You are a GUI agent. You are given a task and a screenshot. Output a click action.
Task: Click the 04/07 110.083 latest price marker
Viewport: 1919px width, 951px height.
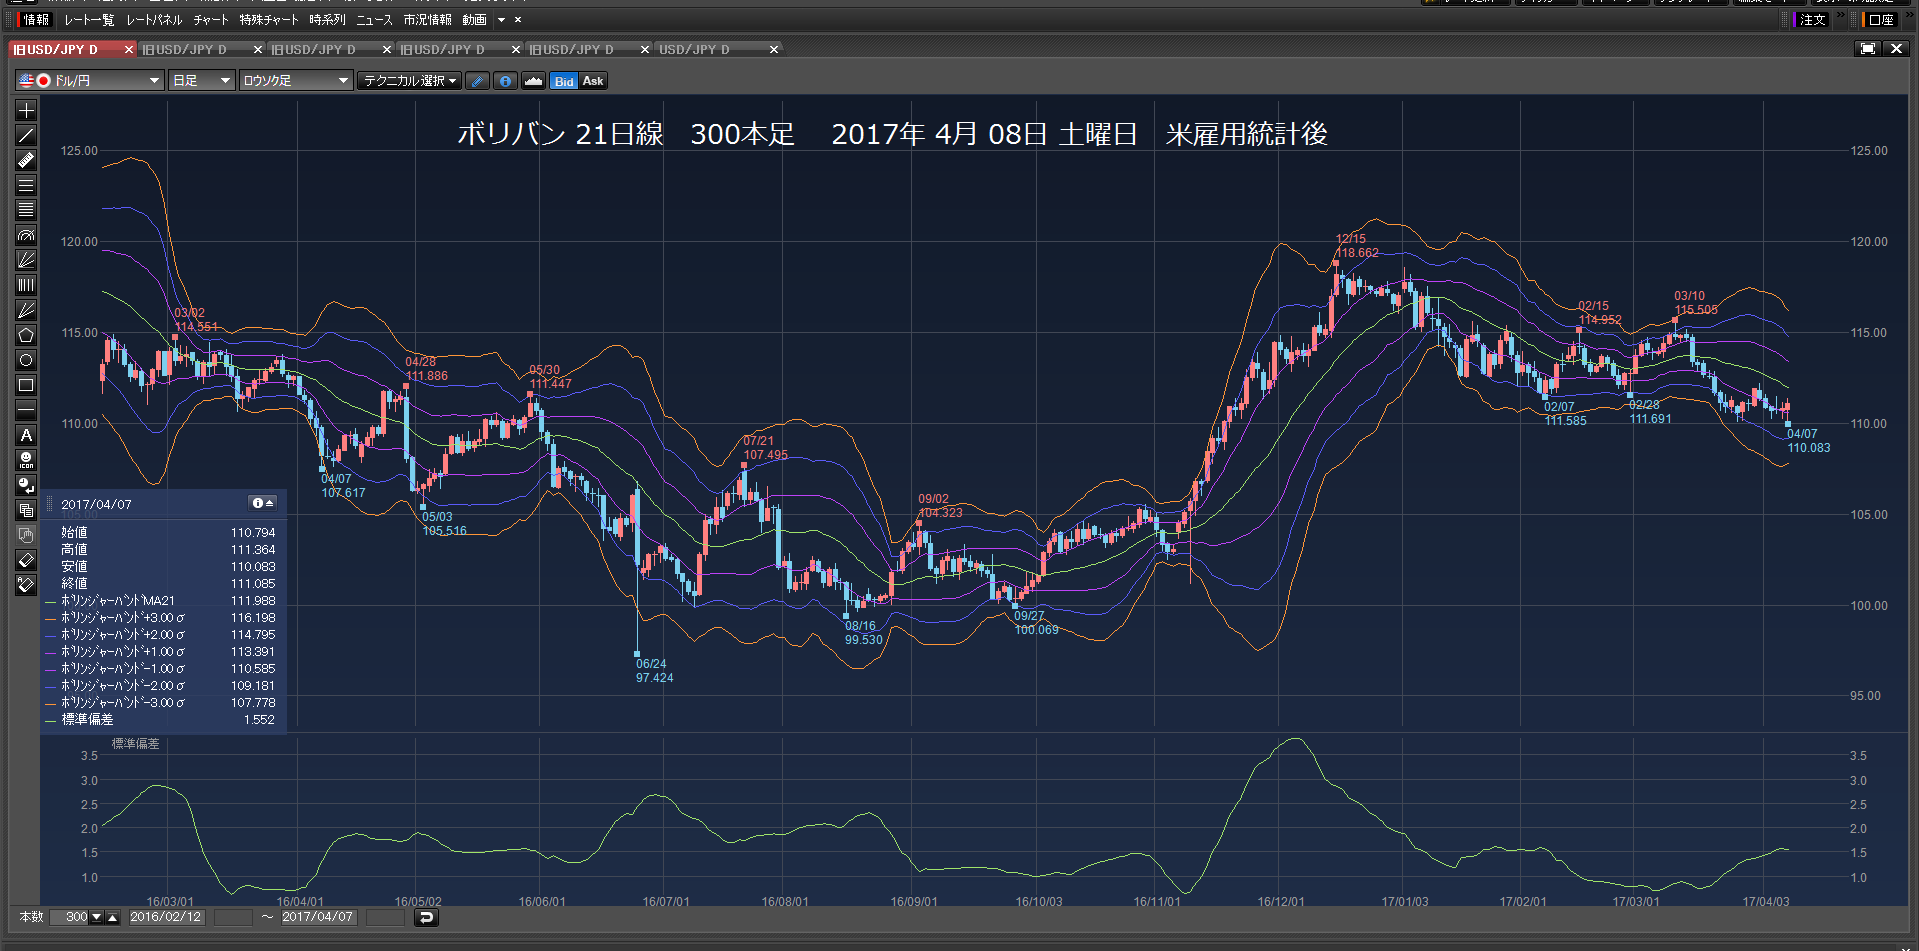point(1808,441)
